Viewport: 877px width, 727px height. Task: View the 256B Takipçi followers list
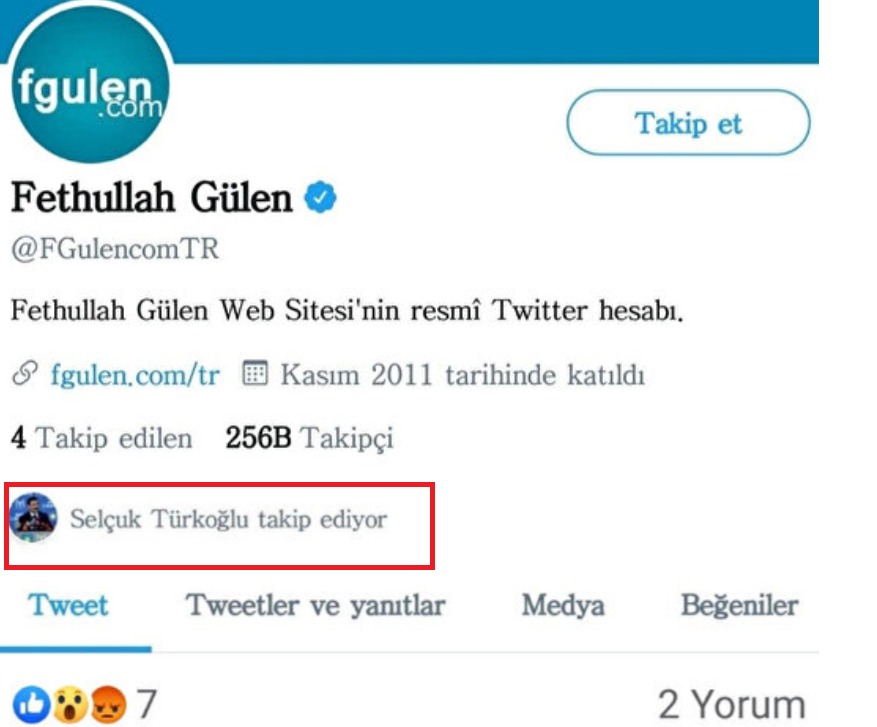[309, 438]
